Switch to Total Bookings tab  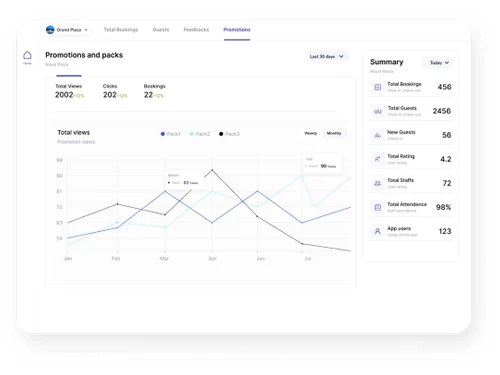click(121, 30)
